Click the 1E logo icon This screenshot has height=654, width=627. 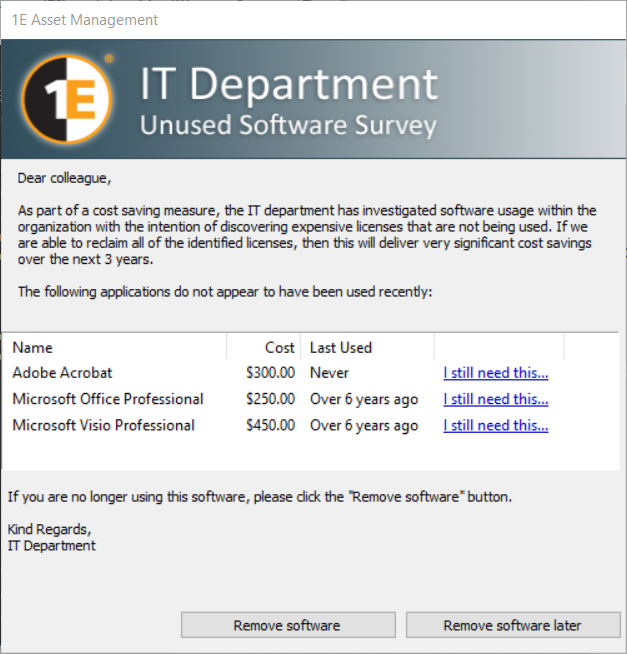pos(67,100)
